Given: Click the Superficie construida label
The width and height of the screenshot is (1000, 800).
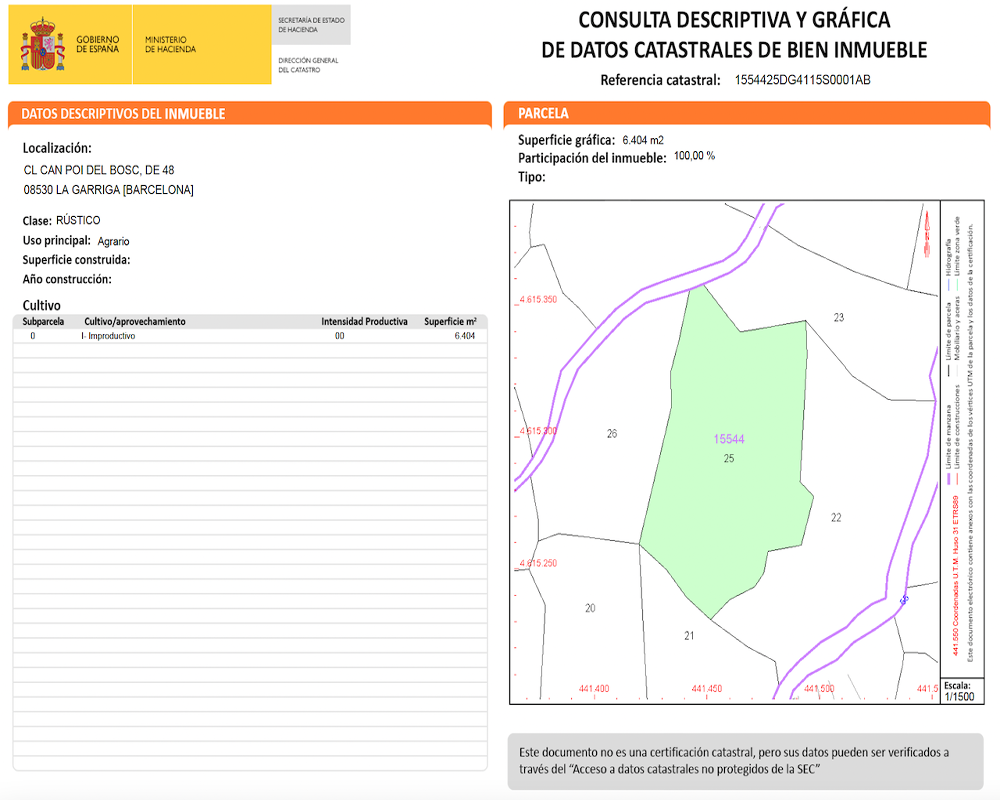Looking at the screenshot, I should coord(76,260).
